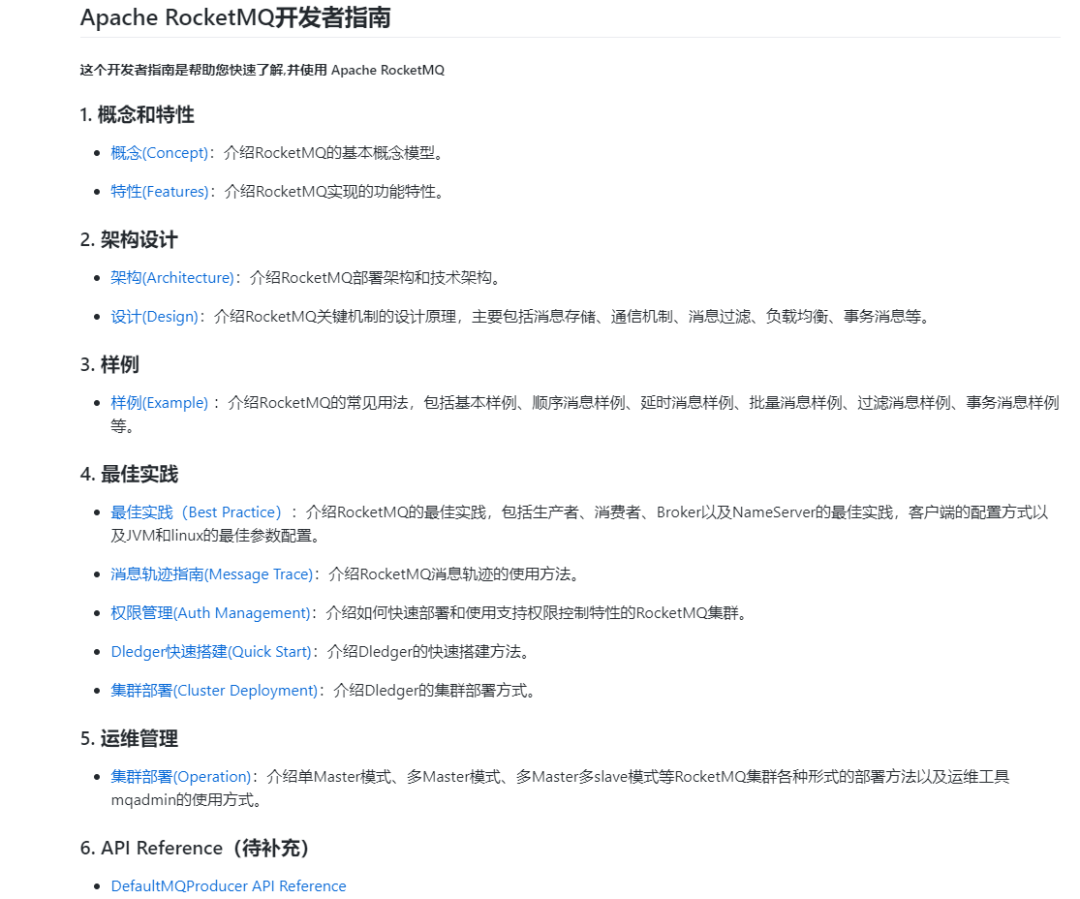The image size is (1080, 899).
Task: Click heading 6. API Reference（待补充）
Action: point(194,848)
